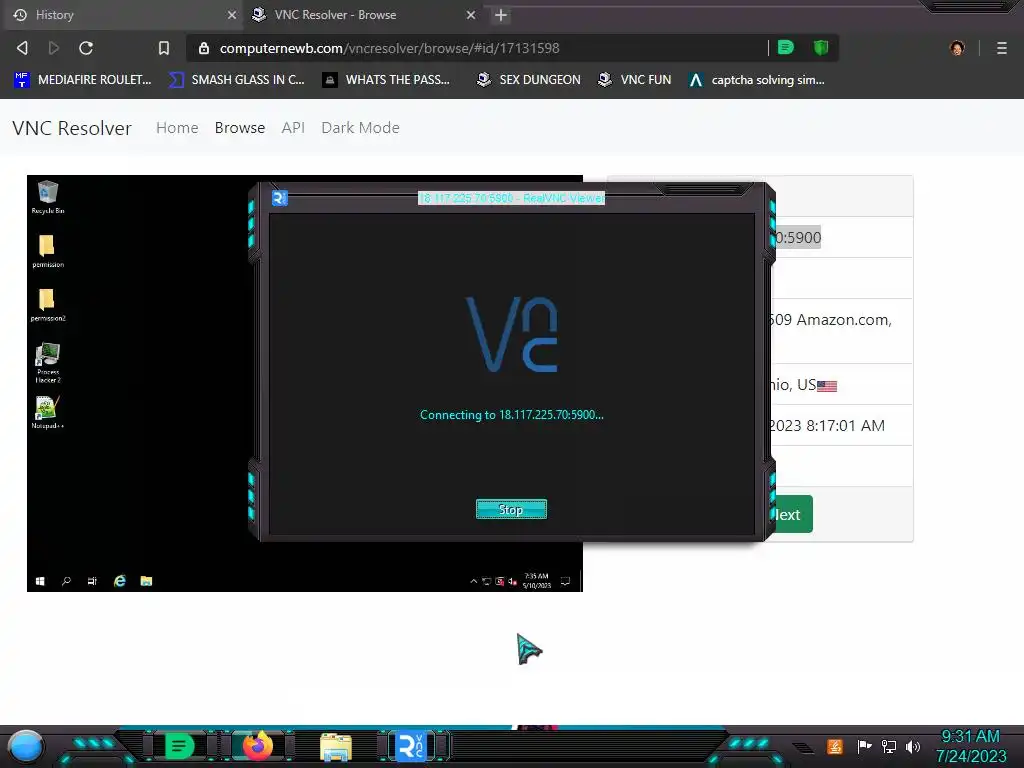Click the address bar URL
Image resolution: width=1024 pixels, height=768 pixels.
[x=389, y=48]
